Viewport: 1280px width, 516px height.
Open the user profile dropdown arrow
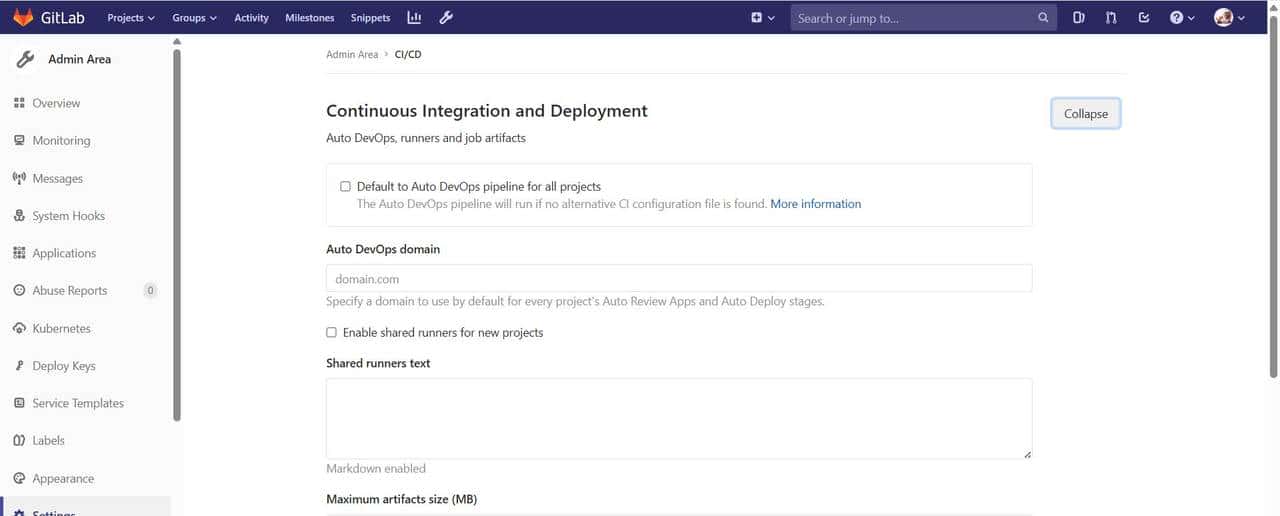(x=1241, y=18)
